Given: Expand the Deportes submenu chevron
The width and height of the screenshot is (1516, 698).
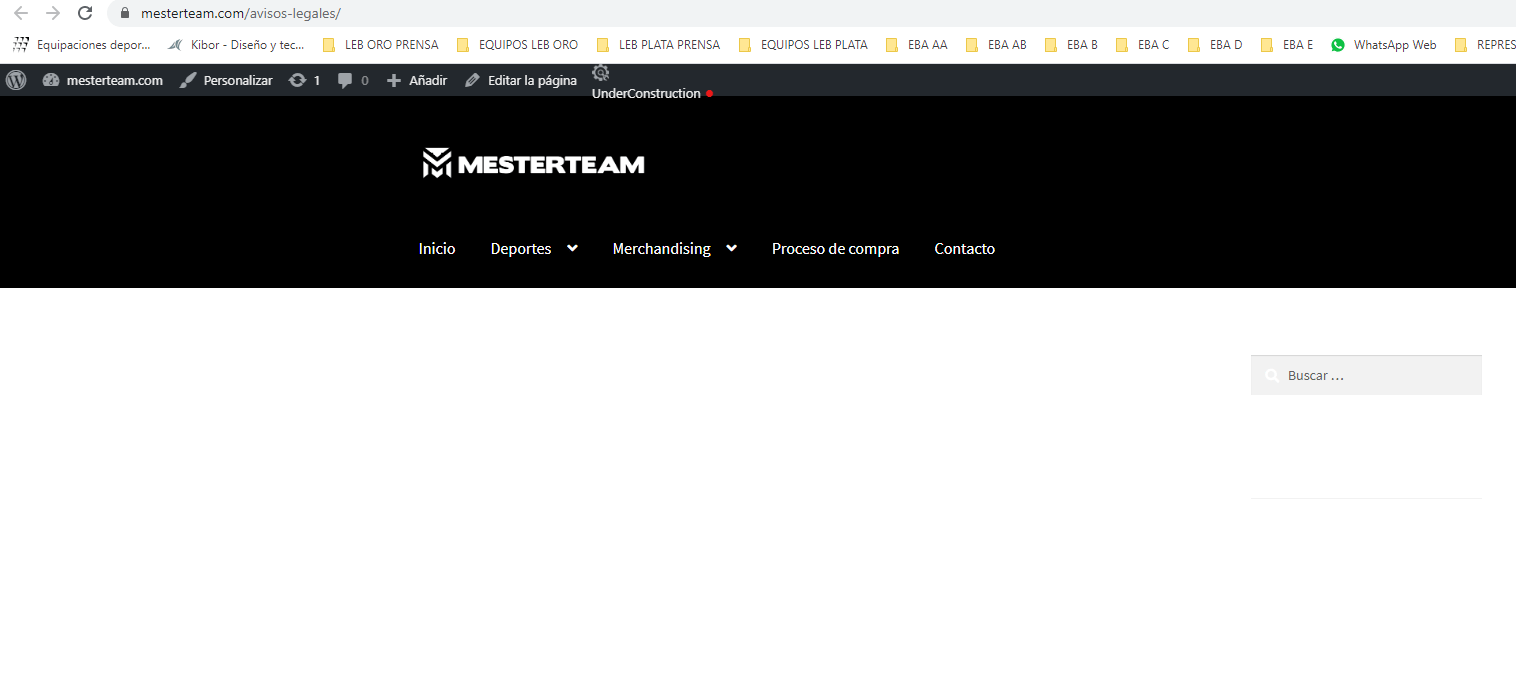Looking at the screenshot, I should [572, 248].
